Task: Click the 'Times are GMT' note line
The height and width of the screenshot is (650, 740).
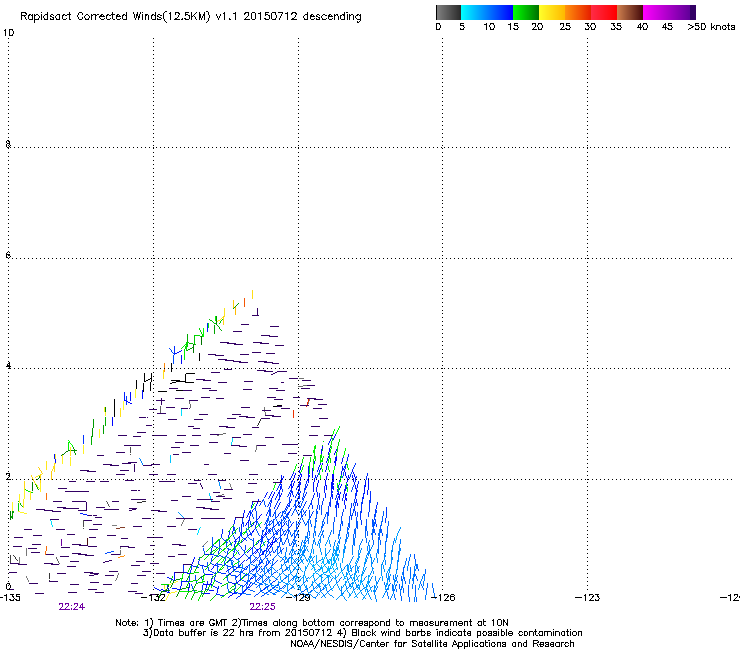Action: [x=312, y=623]
